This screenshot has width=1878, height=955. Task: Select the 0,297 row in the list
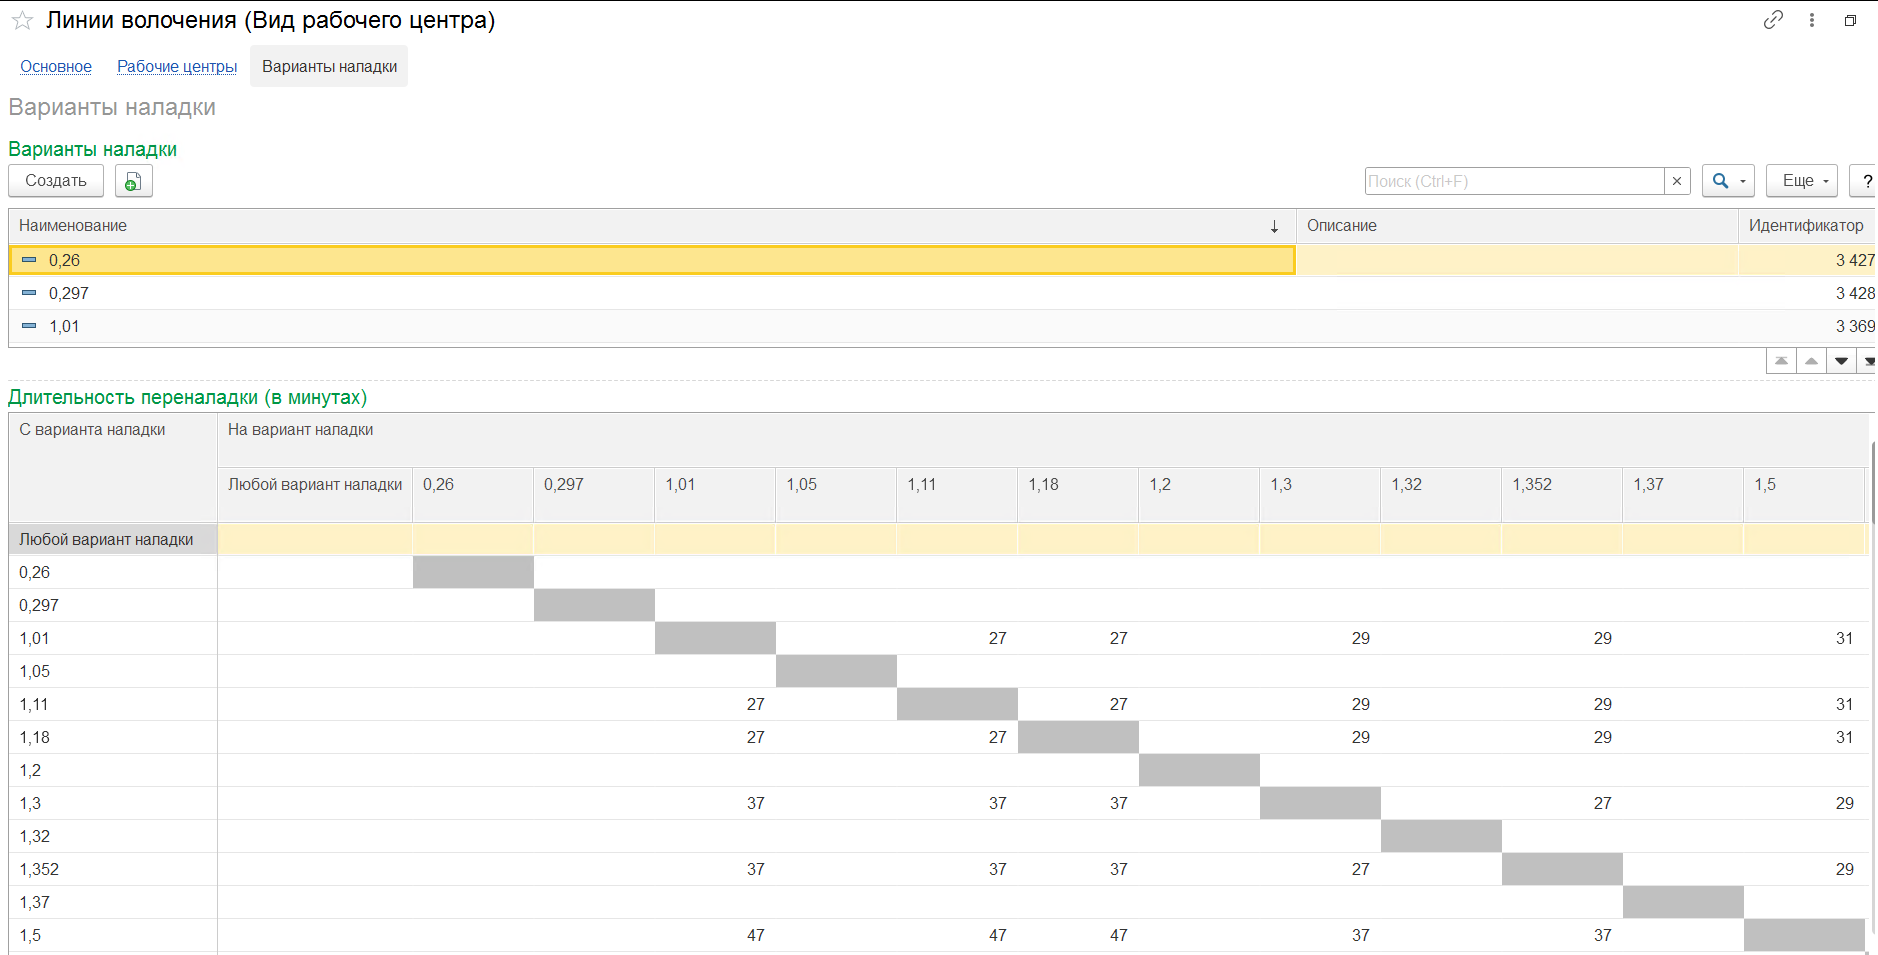tap(652, 293)
